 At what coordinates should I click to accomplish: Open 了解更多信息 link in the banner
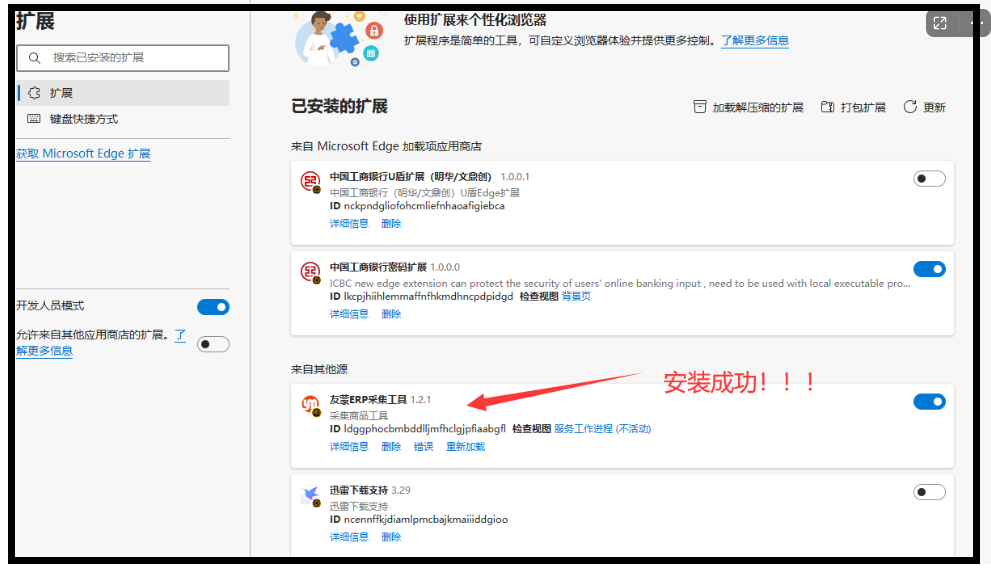pos(755,40)
